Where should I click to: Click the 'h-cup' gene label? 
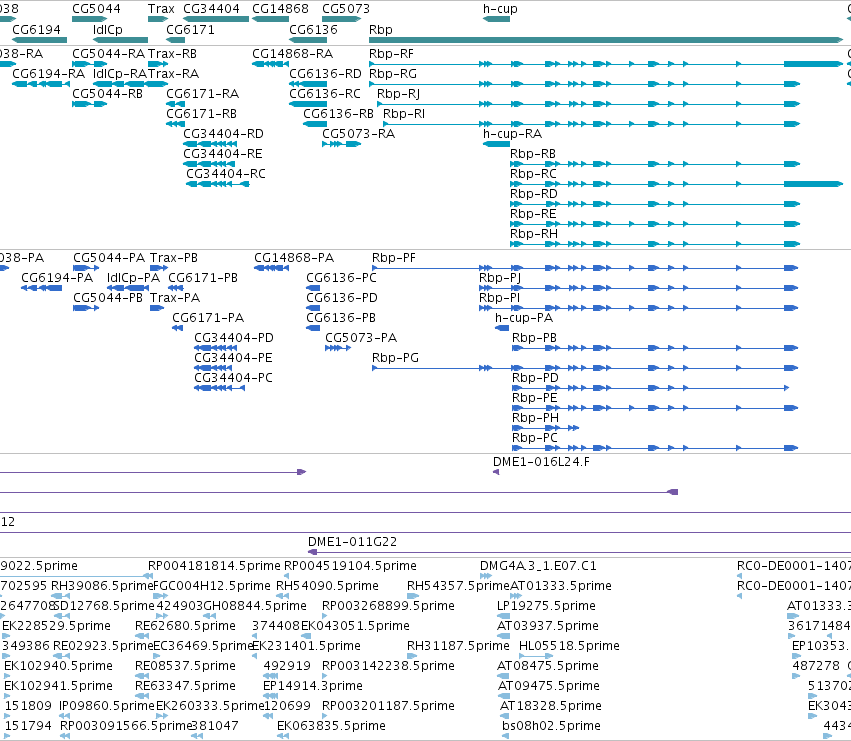[500, 9]
